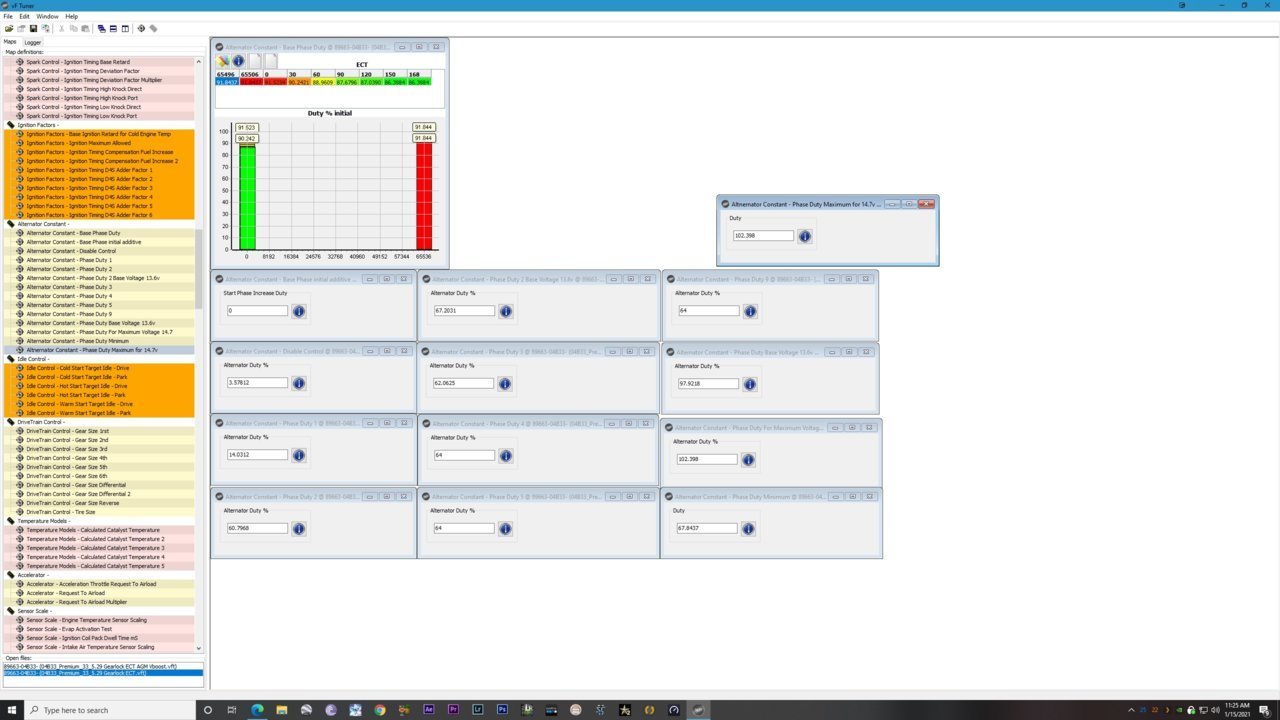Viewport: 1280px width, 720px height.
Task: Click the green bar in Duty % chart
Action: coord(247,197)
